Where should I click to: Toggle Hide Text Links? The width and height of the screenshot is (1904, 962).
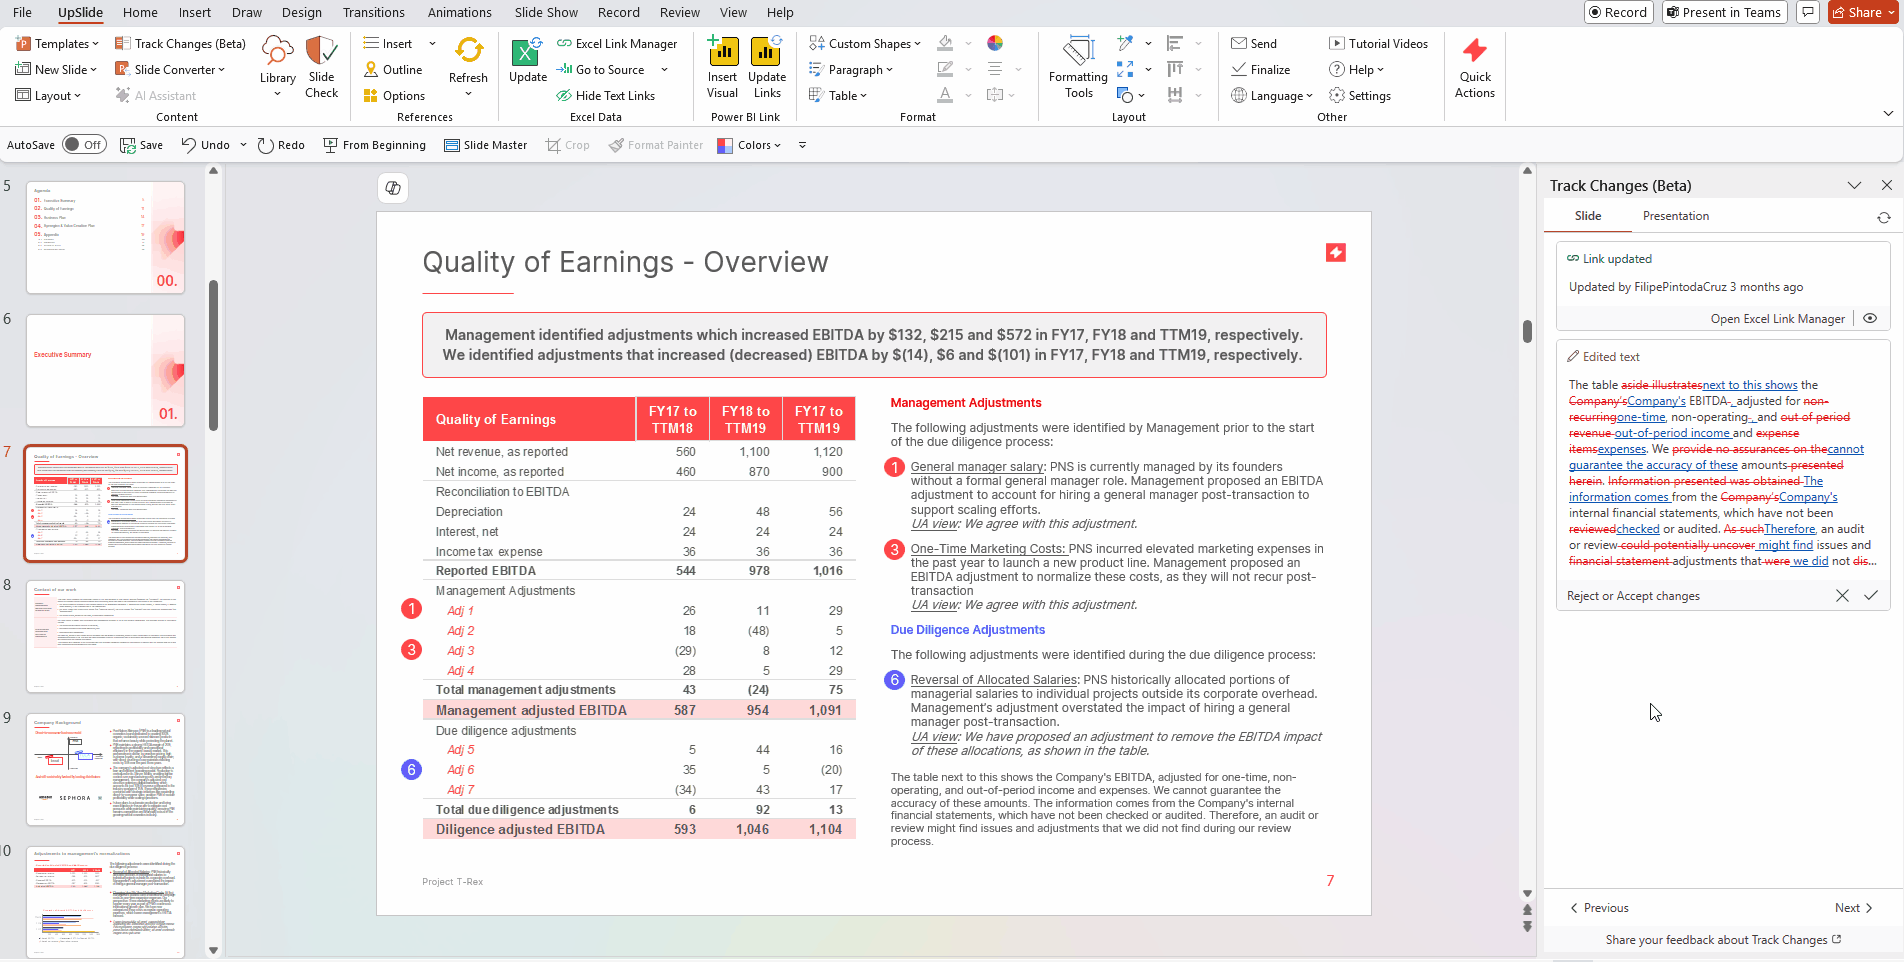605,96
